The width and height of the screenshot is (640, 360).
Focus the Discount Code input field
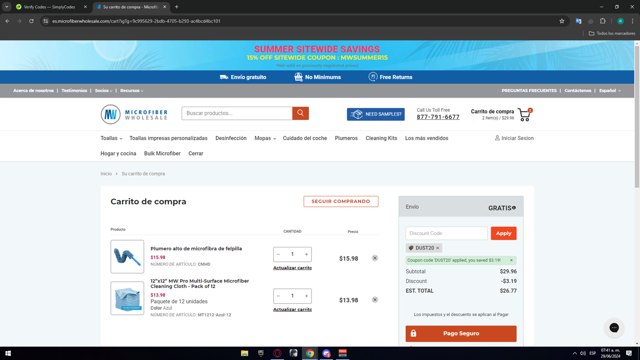pos(447,233)
